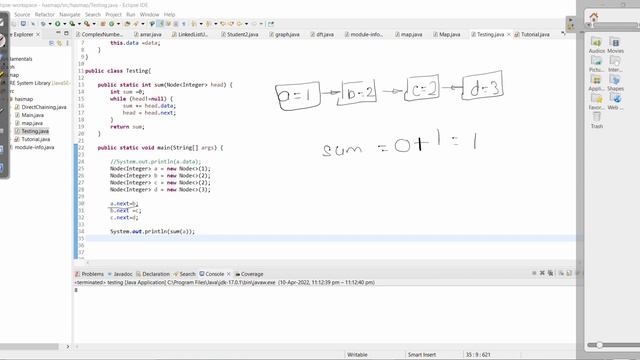Click the New Java Class green icon
Viewport: 640px width, 360px height.
click(111, 24)
